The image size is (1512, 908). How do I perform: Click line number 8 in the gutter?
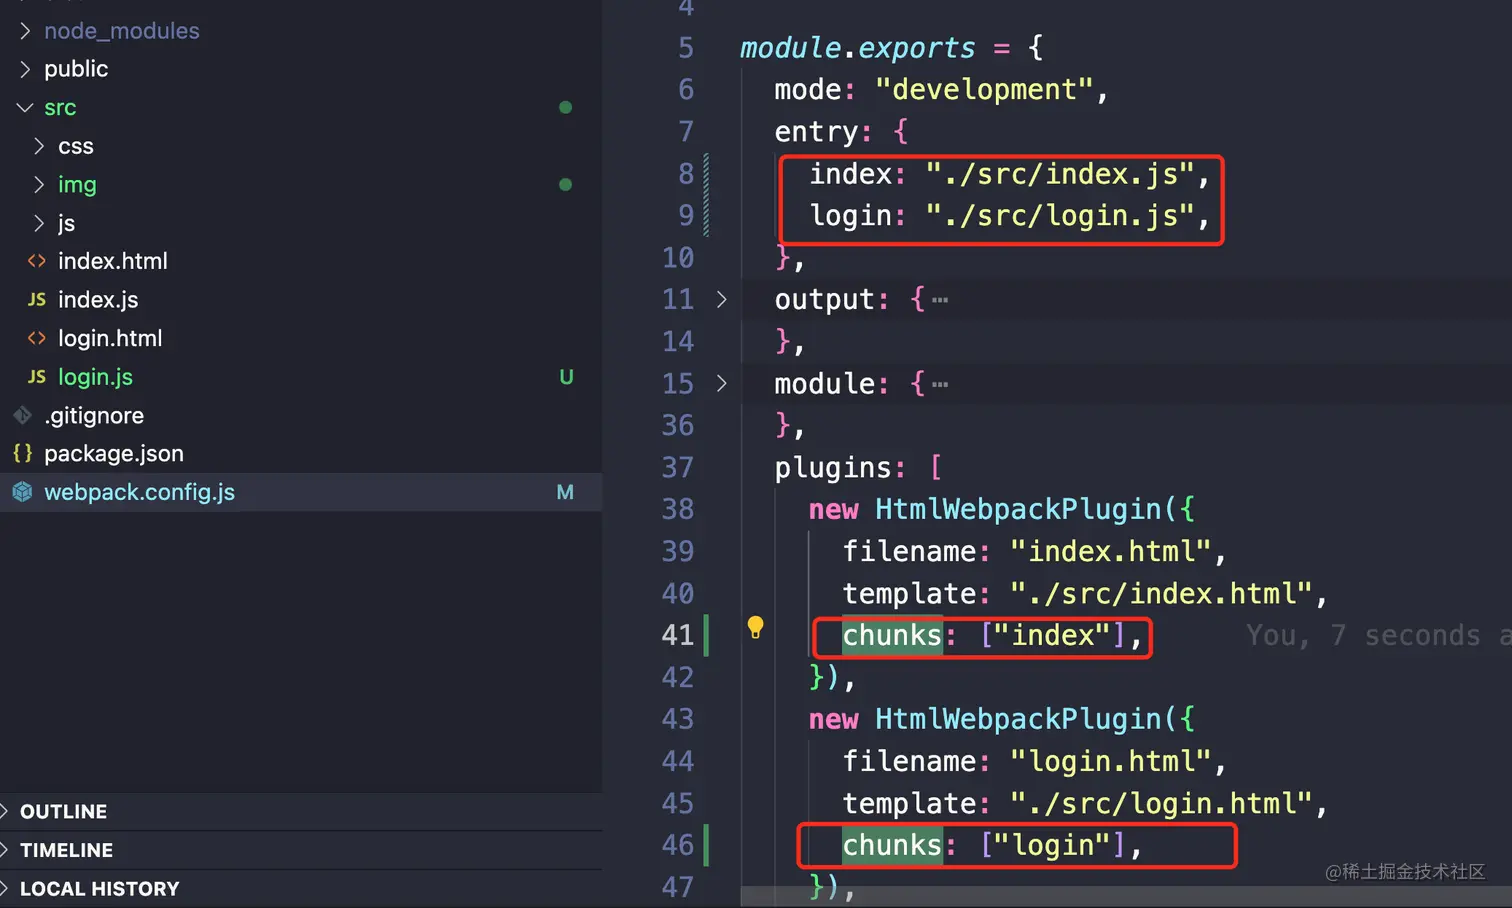pos(686,173)
